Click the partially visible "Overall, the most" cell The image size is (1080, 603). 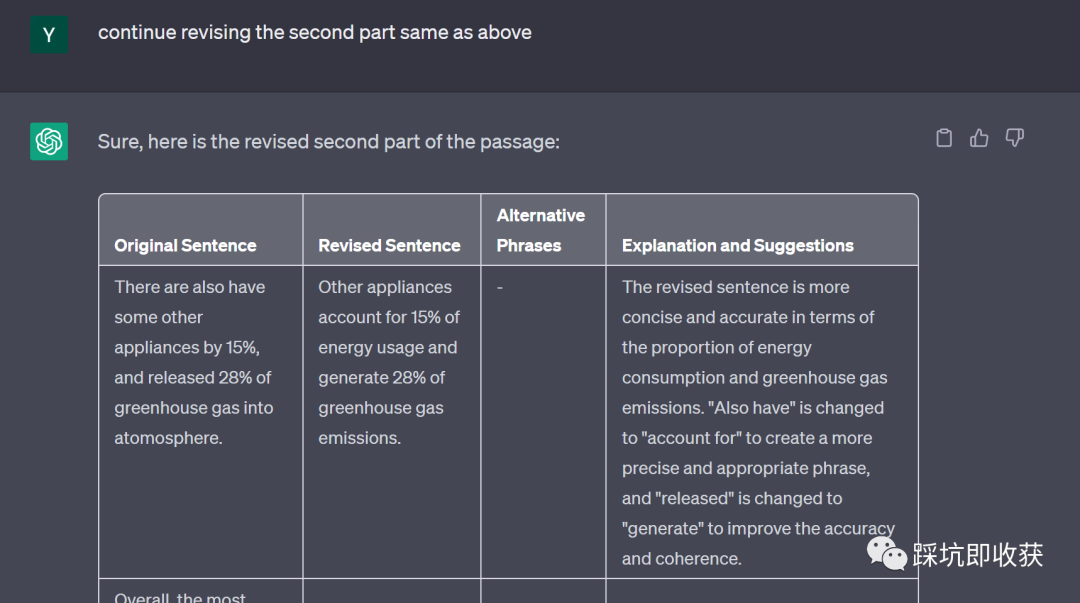(180, 597)
